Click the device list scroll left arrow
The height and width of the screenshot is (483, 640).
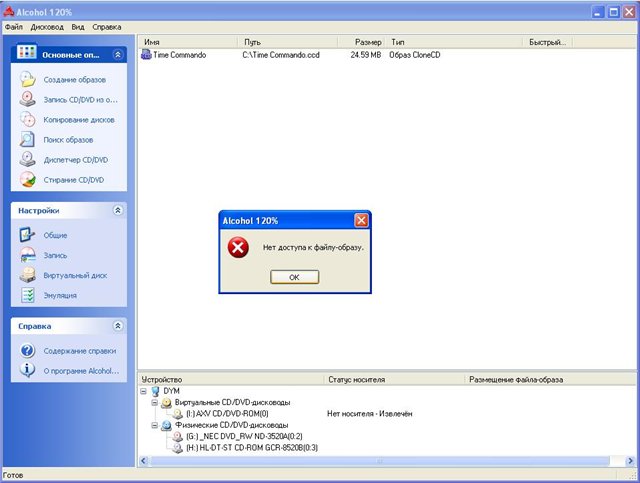[143, 461]
